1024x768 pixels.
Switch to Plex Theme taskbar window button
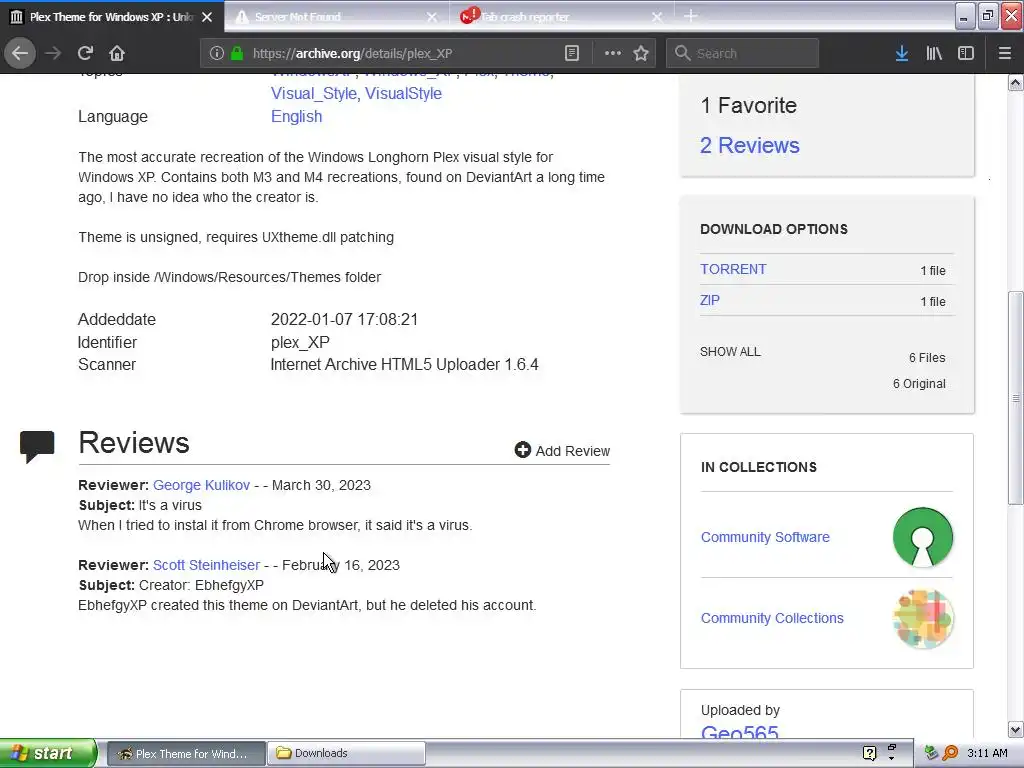point(185,753)
